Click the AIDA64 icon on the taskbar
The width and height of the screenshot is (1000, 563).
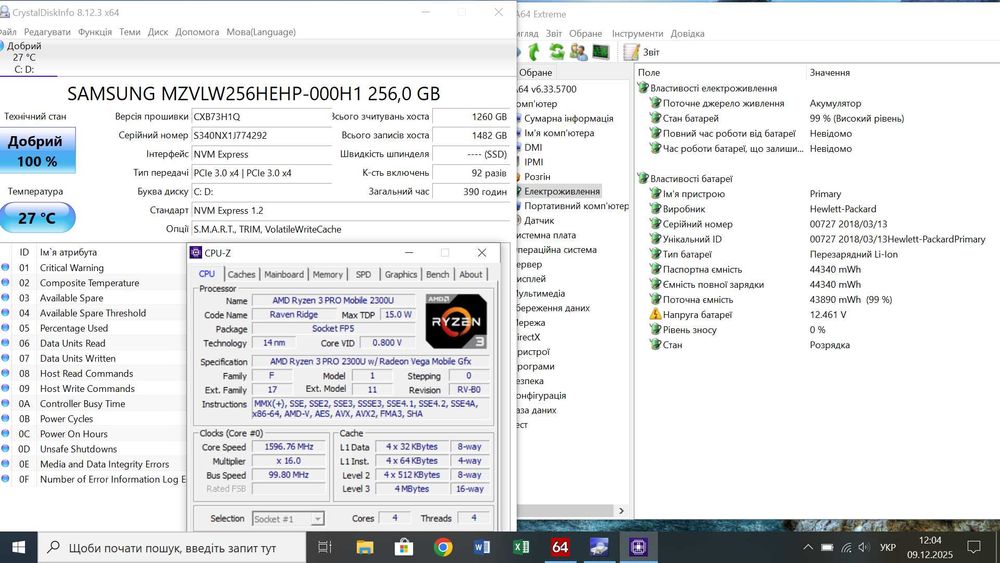[560, 547]
